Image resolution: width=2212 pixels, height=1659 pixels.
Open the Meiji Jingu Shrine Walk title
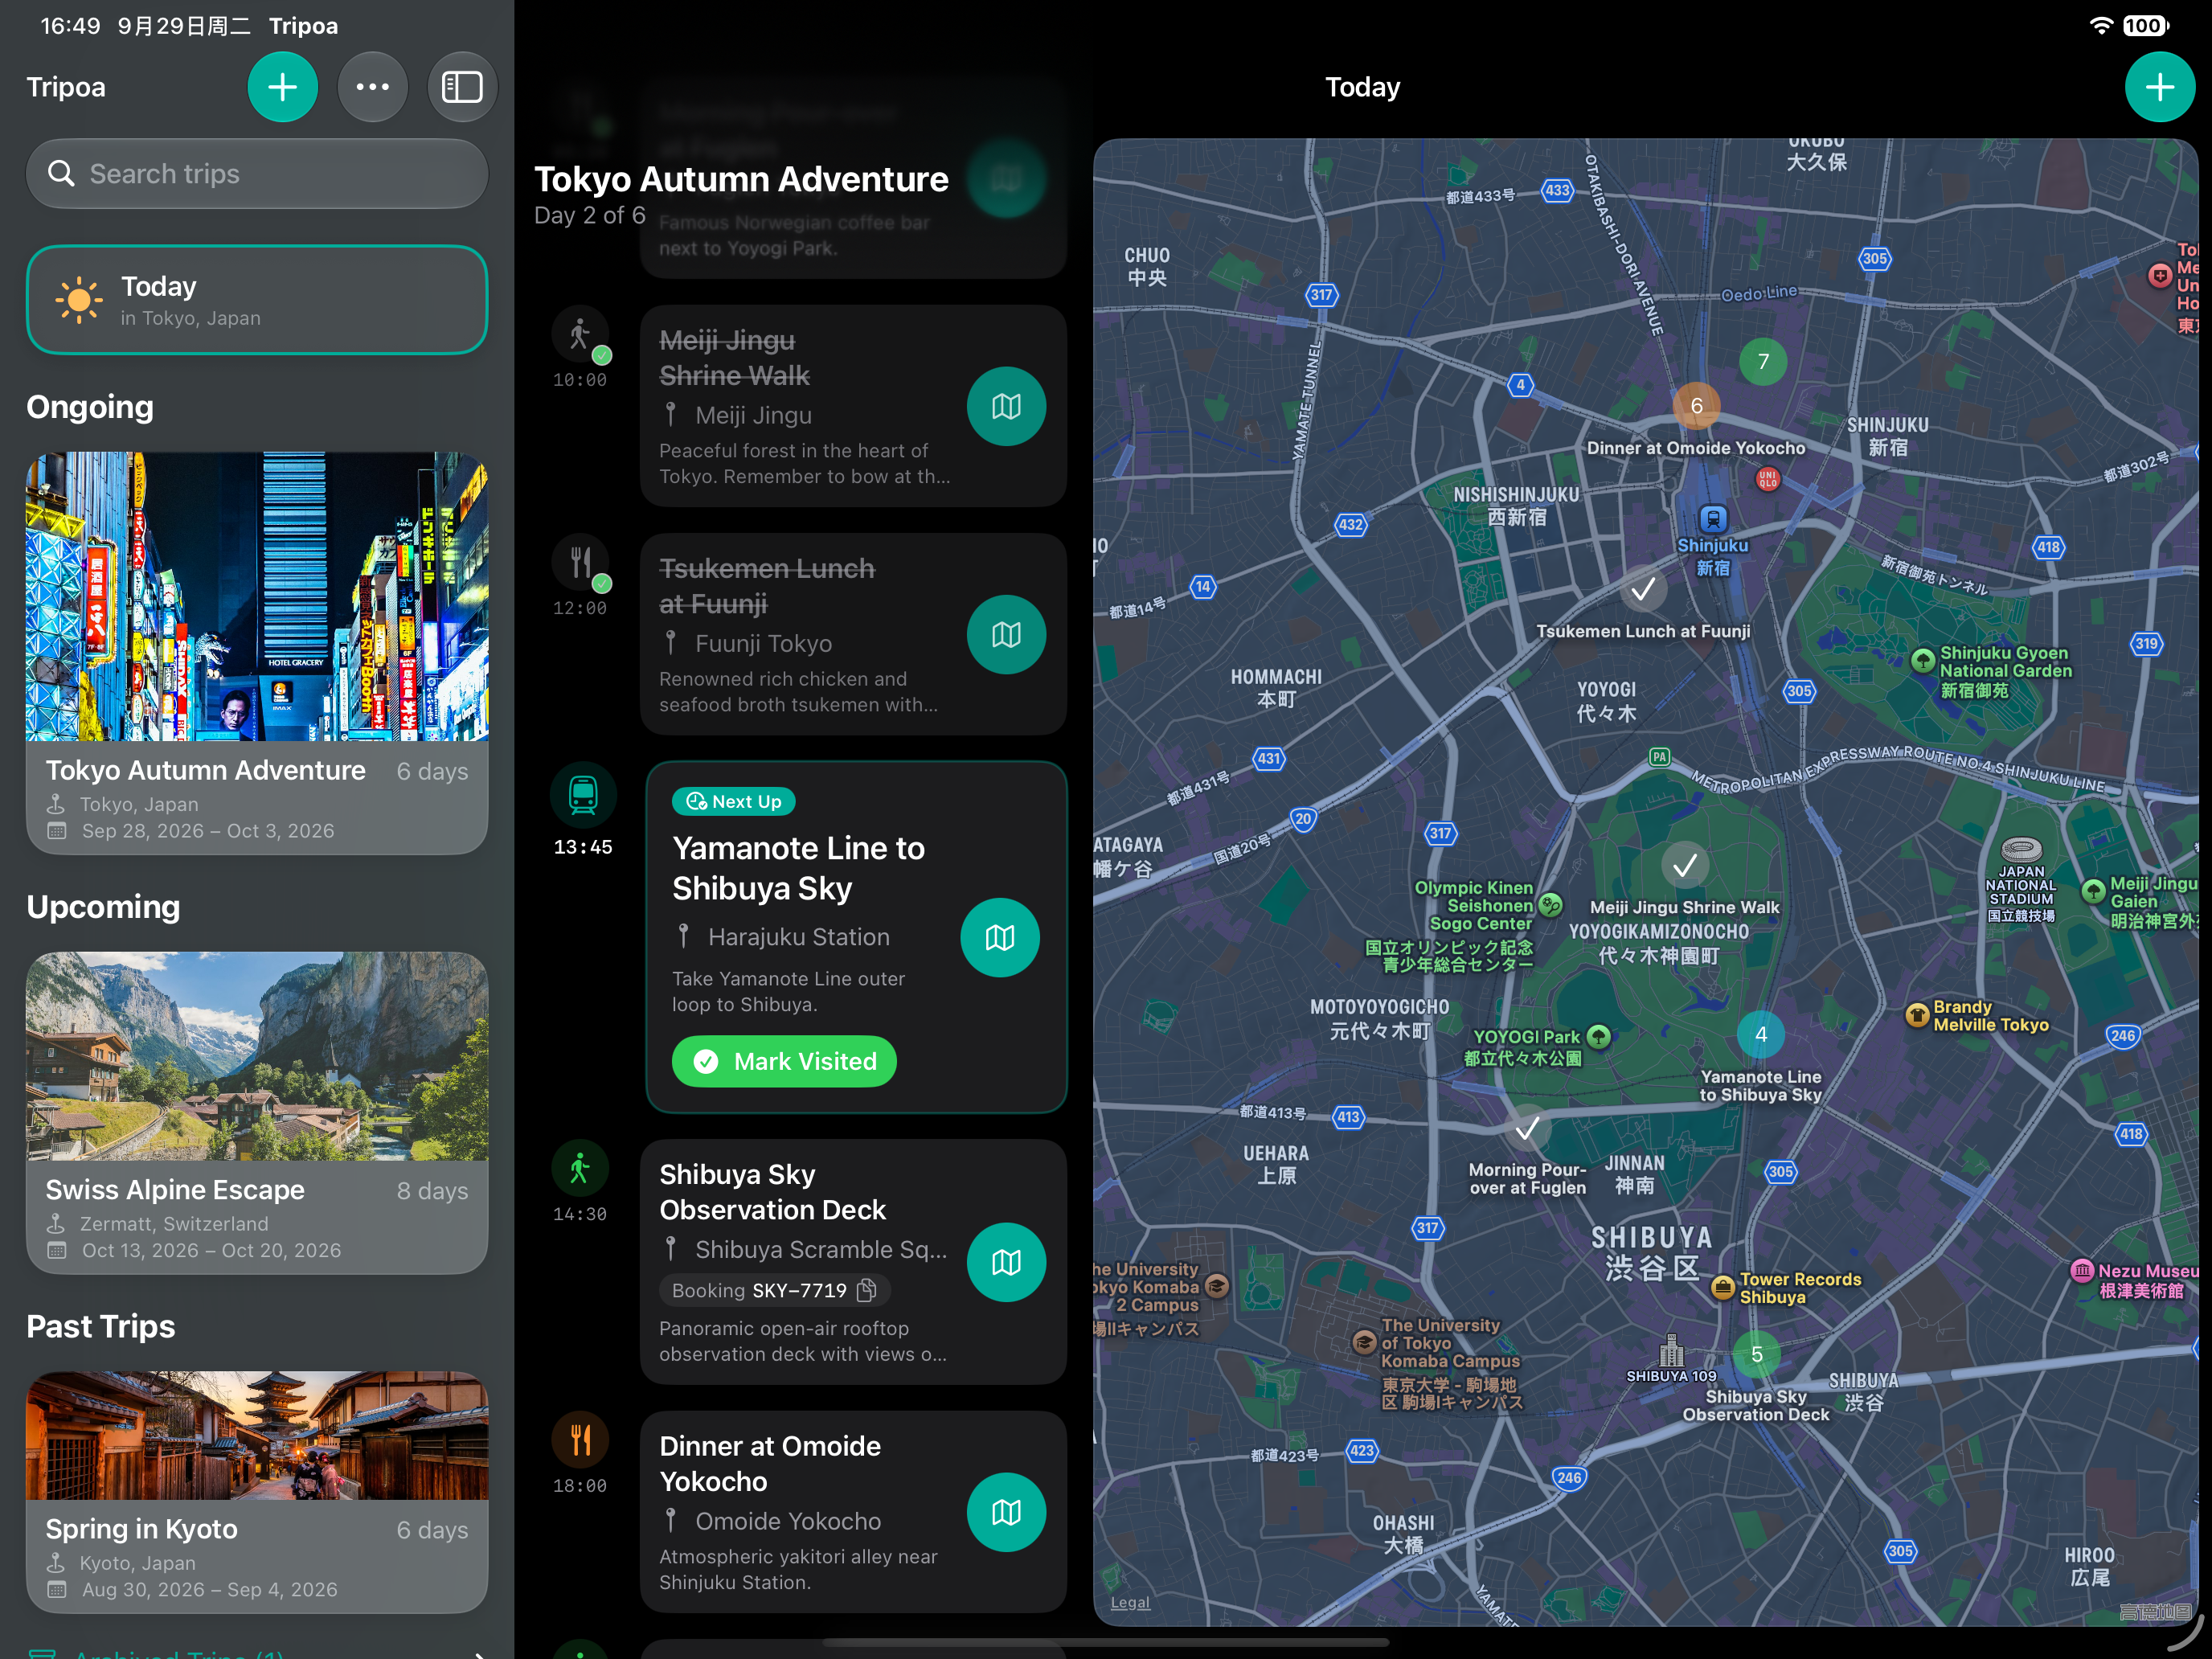click(734, 358)
